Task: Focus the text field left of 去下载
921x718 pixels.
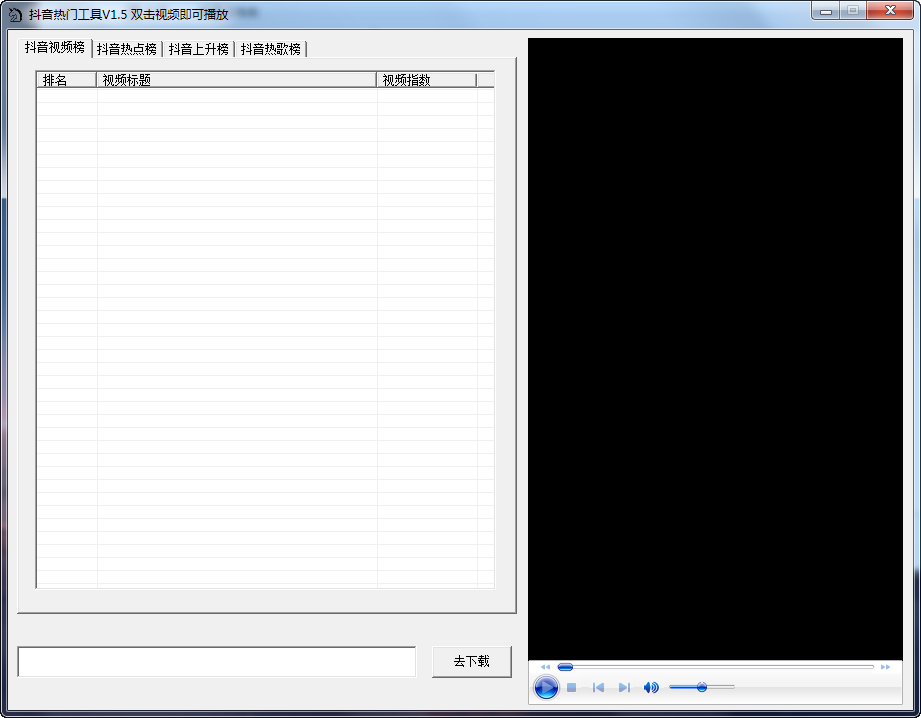Action: coord(217,662)
